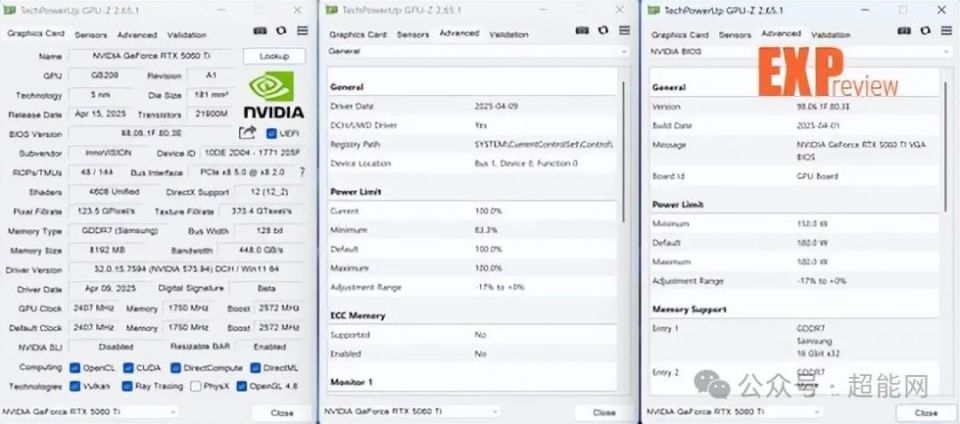The width and height of the screenshot is (960, 424).
Task: Open GPU selector dropdown in middle window
Action: coord(411,411)
